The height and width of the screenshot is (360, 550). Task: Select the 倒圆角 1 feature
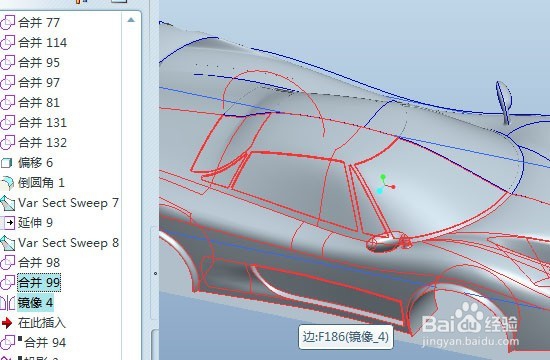click(x=41, y=183)
